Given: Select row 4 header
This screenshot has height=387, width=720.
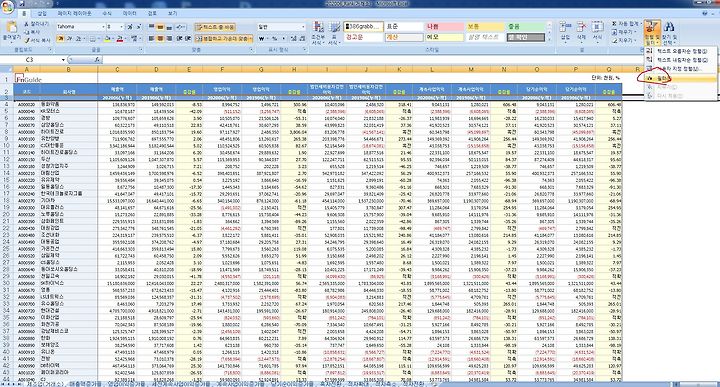Looking at the screenshot, I should pyautogui.click(x=6, y=104).
